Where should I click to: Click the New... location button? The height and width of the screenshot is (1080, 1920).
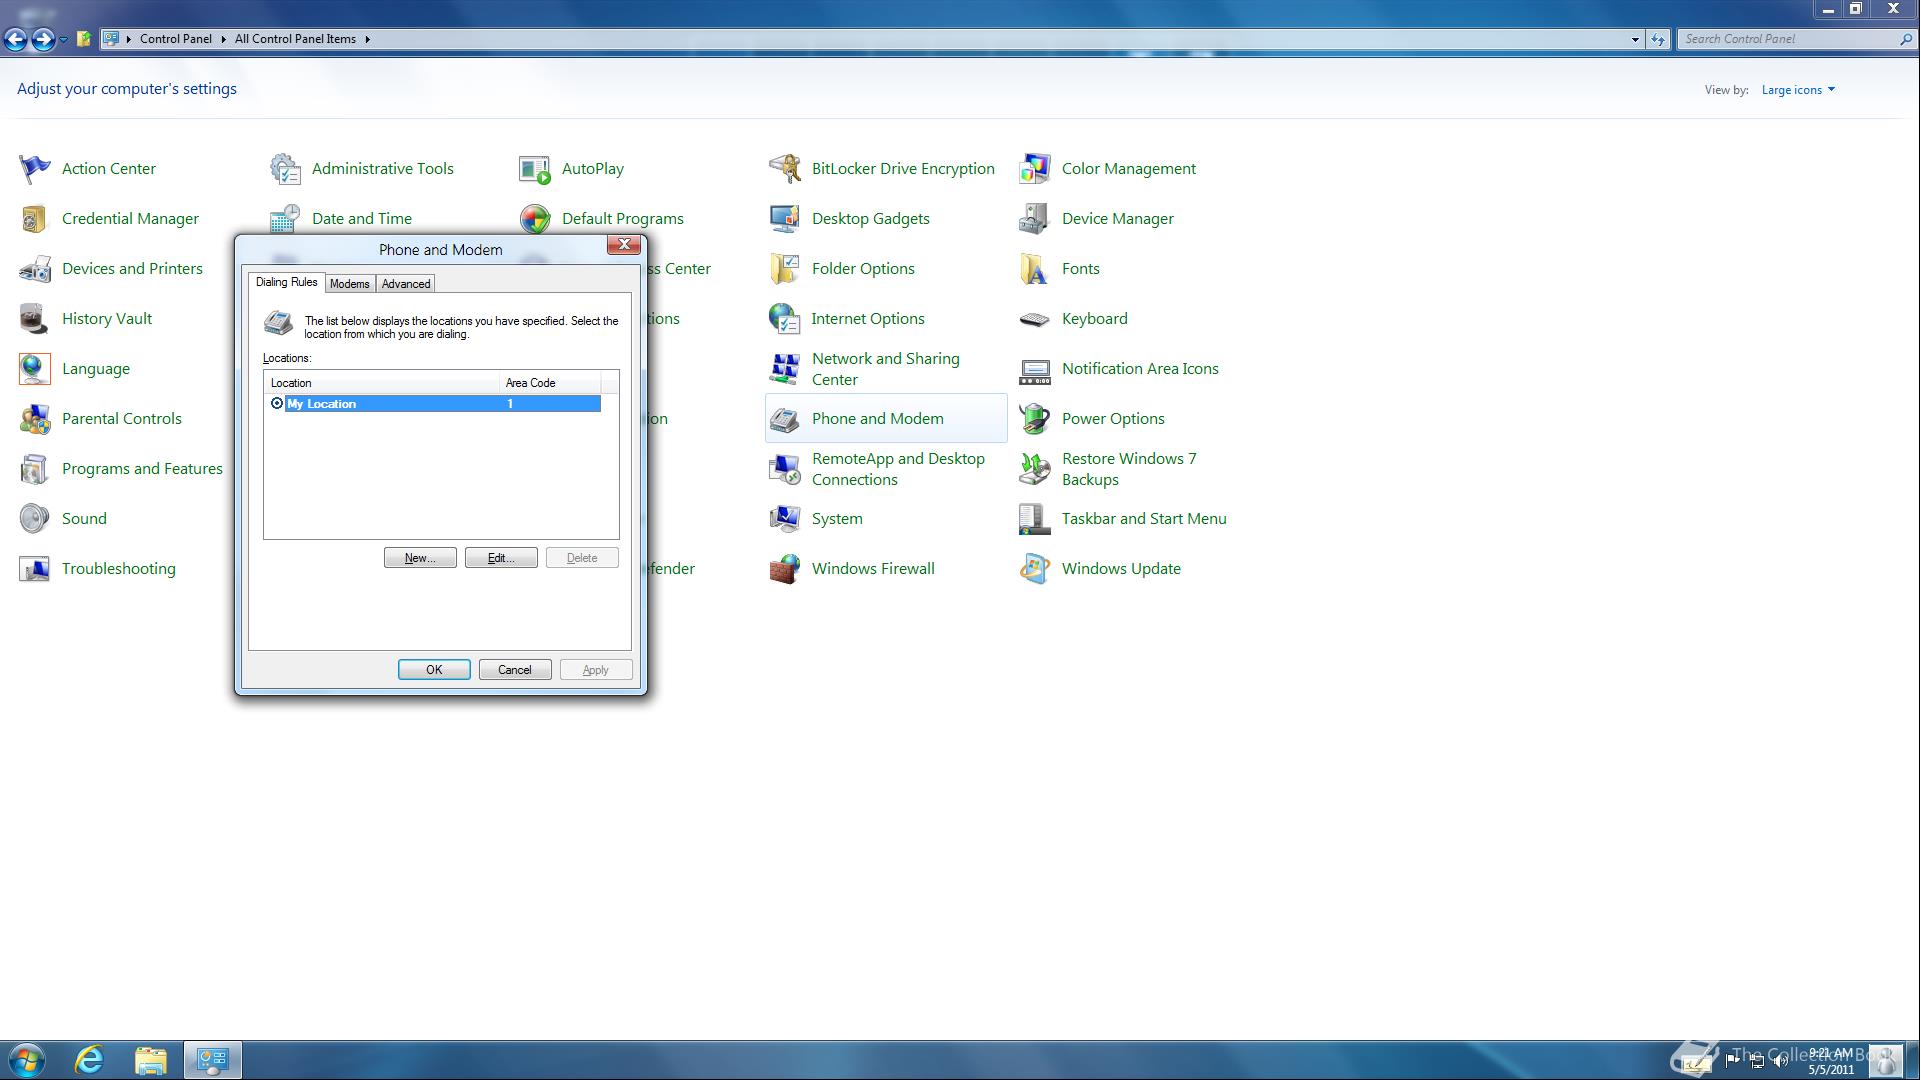click(420, 558)
